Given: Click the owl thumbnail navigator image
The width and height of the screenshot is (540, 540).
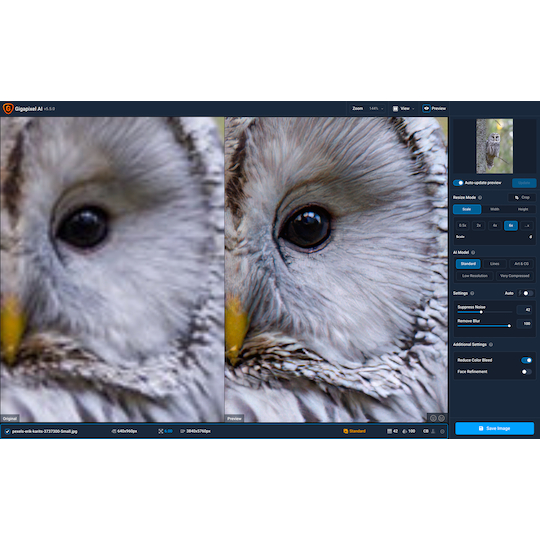Looking at the screenshot, I should [495, 146].
